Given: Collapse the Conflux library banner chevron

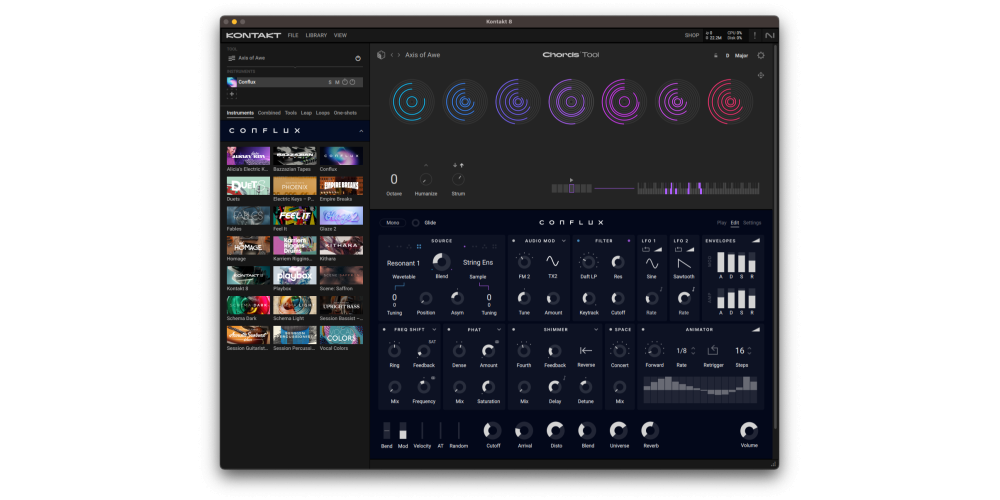Looking at the screenshot, I should pos(361,131).
